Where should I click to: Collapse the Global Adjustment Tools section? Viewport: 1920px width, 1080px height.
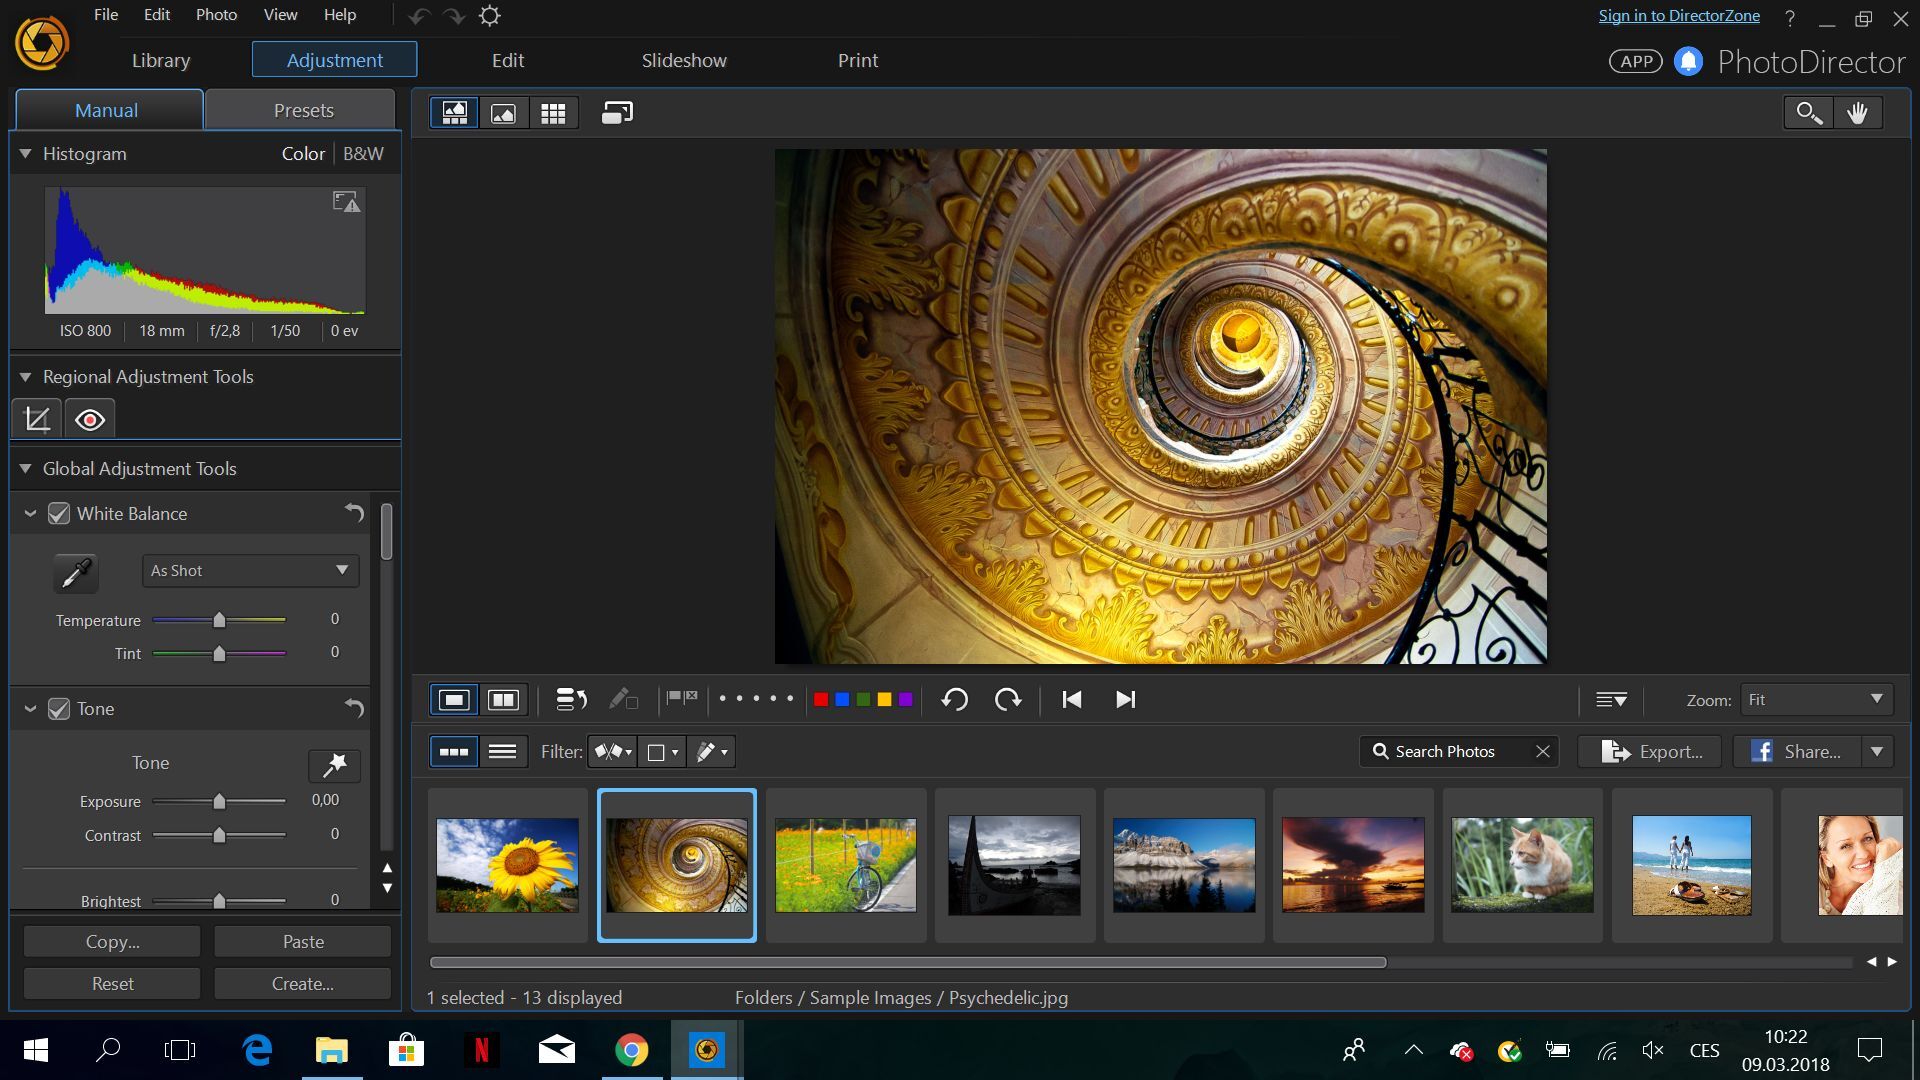tap(23, 468)
